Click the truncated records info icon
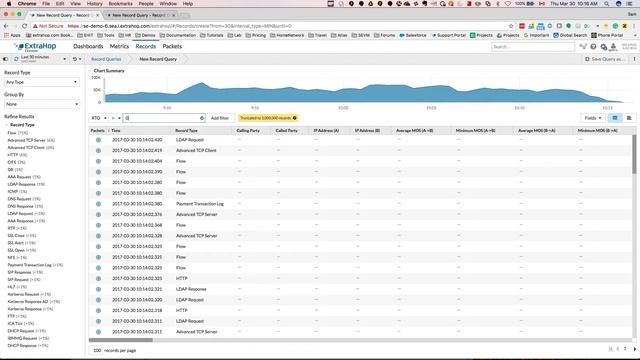This screenshot has width=640, height=360. coord(295,118)
